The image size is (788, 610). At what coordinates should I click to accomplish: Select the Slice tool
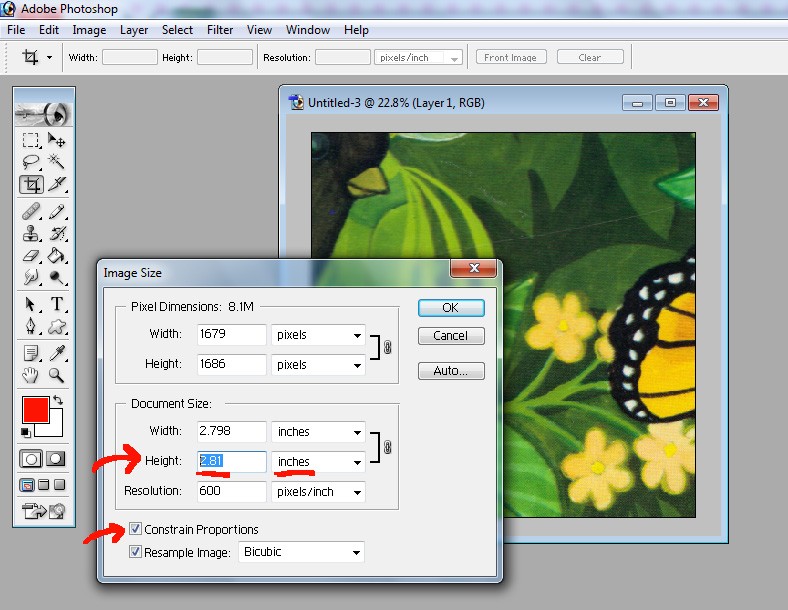pyautogui.click(x=56, y=184)
